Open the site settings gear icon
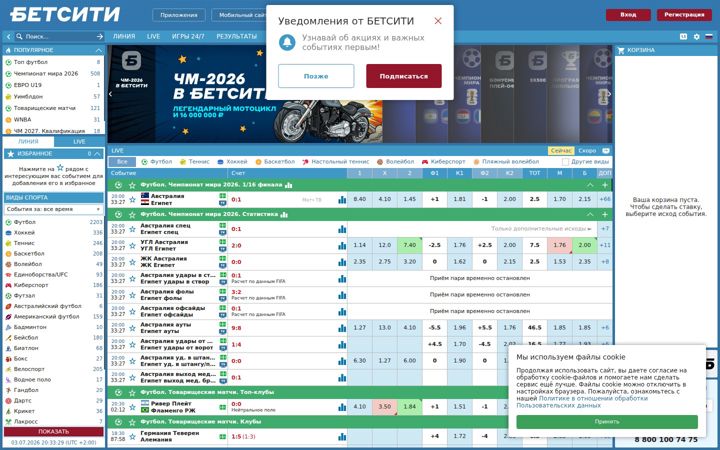 pos(696,36)
